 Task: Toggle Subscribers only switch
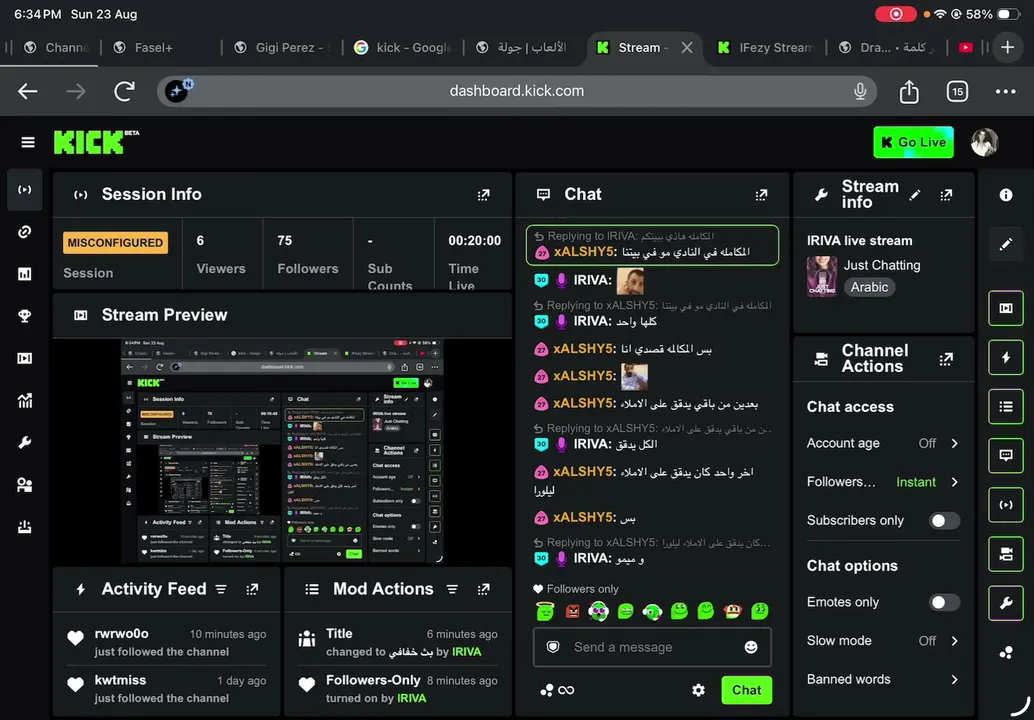pyautogui.click(x=944, y=521)
